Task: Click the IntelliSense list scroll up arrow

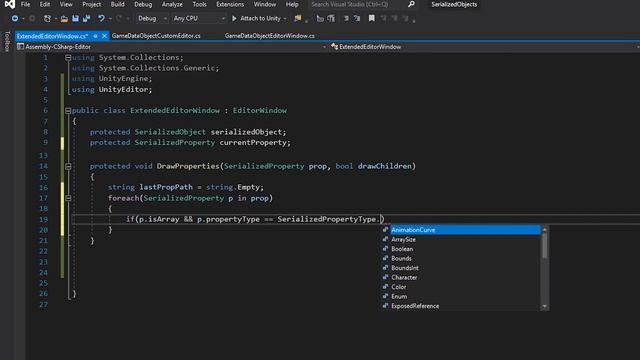Action: (x=544, y=229)
